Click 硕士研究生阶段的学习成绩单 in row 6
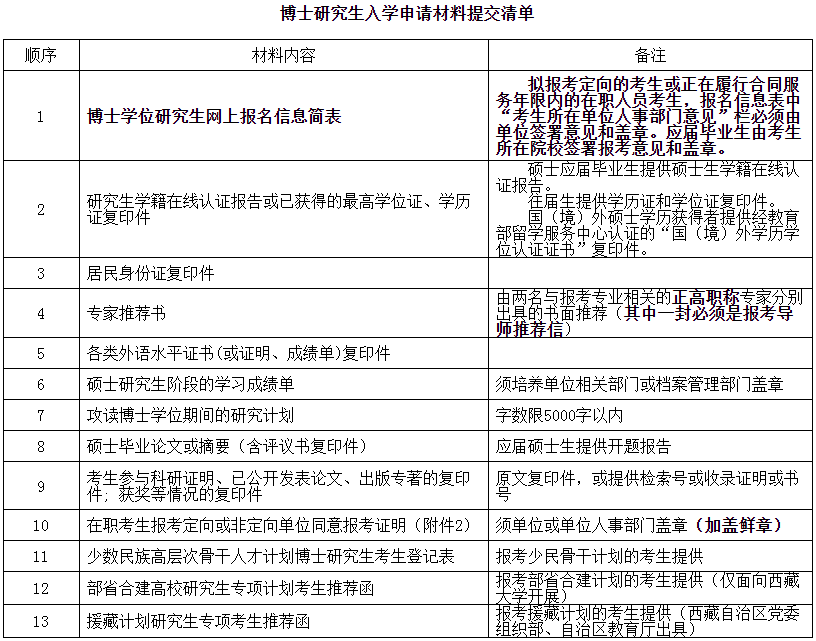Image resolution: width=816 pixels, height=641 pixels. 190,384
